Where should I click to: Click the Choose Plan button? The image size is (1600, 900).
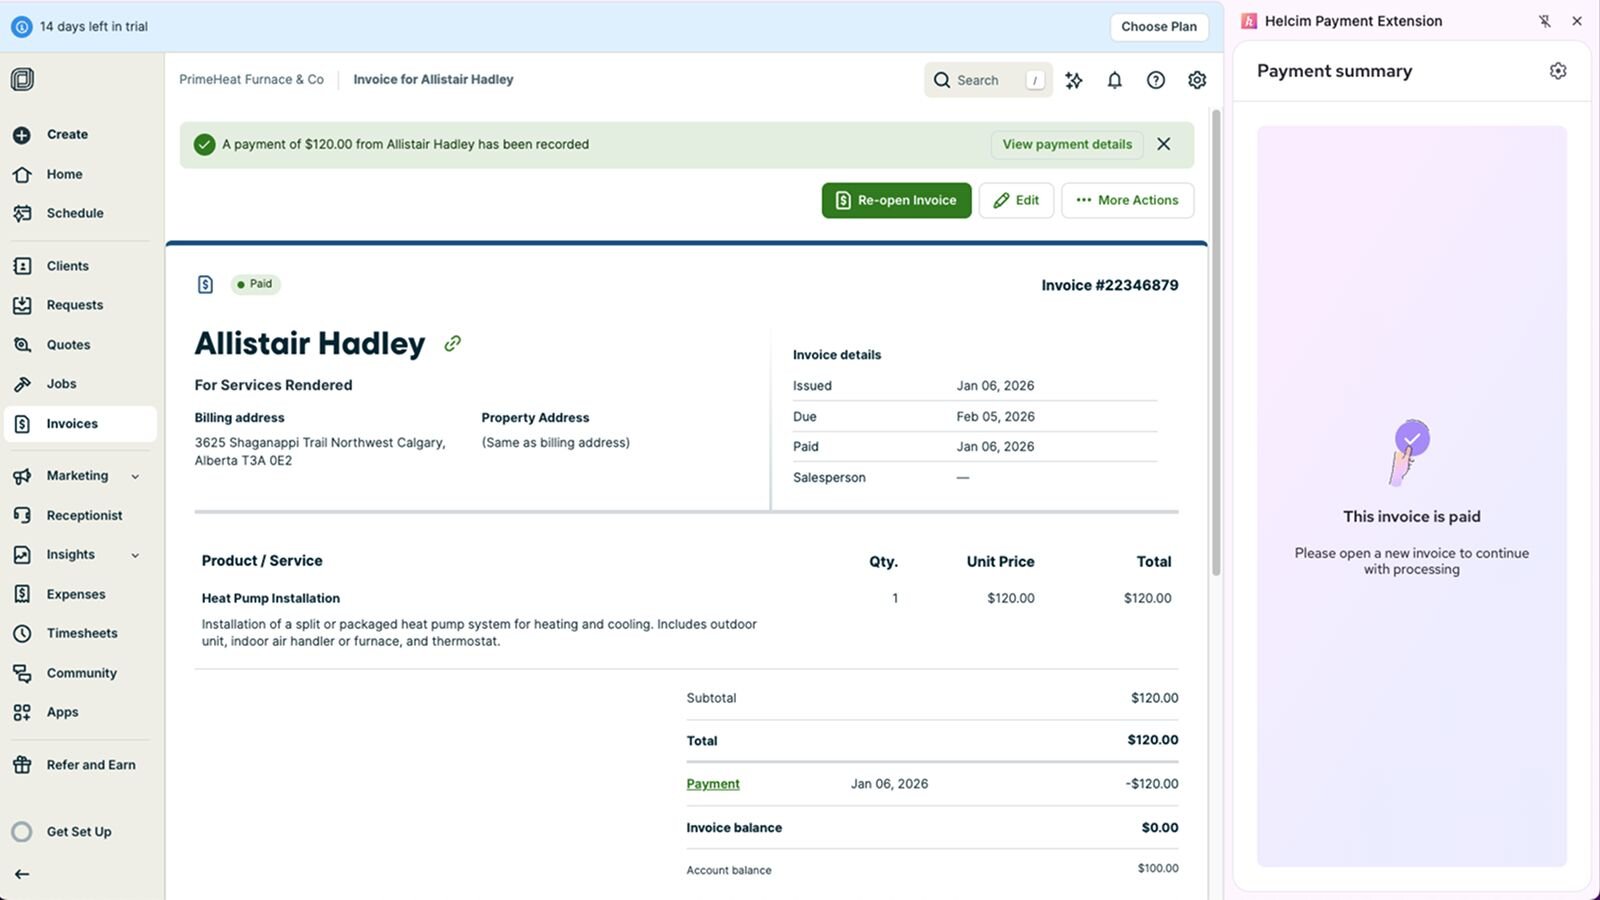(1158, 27)
